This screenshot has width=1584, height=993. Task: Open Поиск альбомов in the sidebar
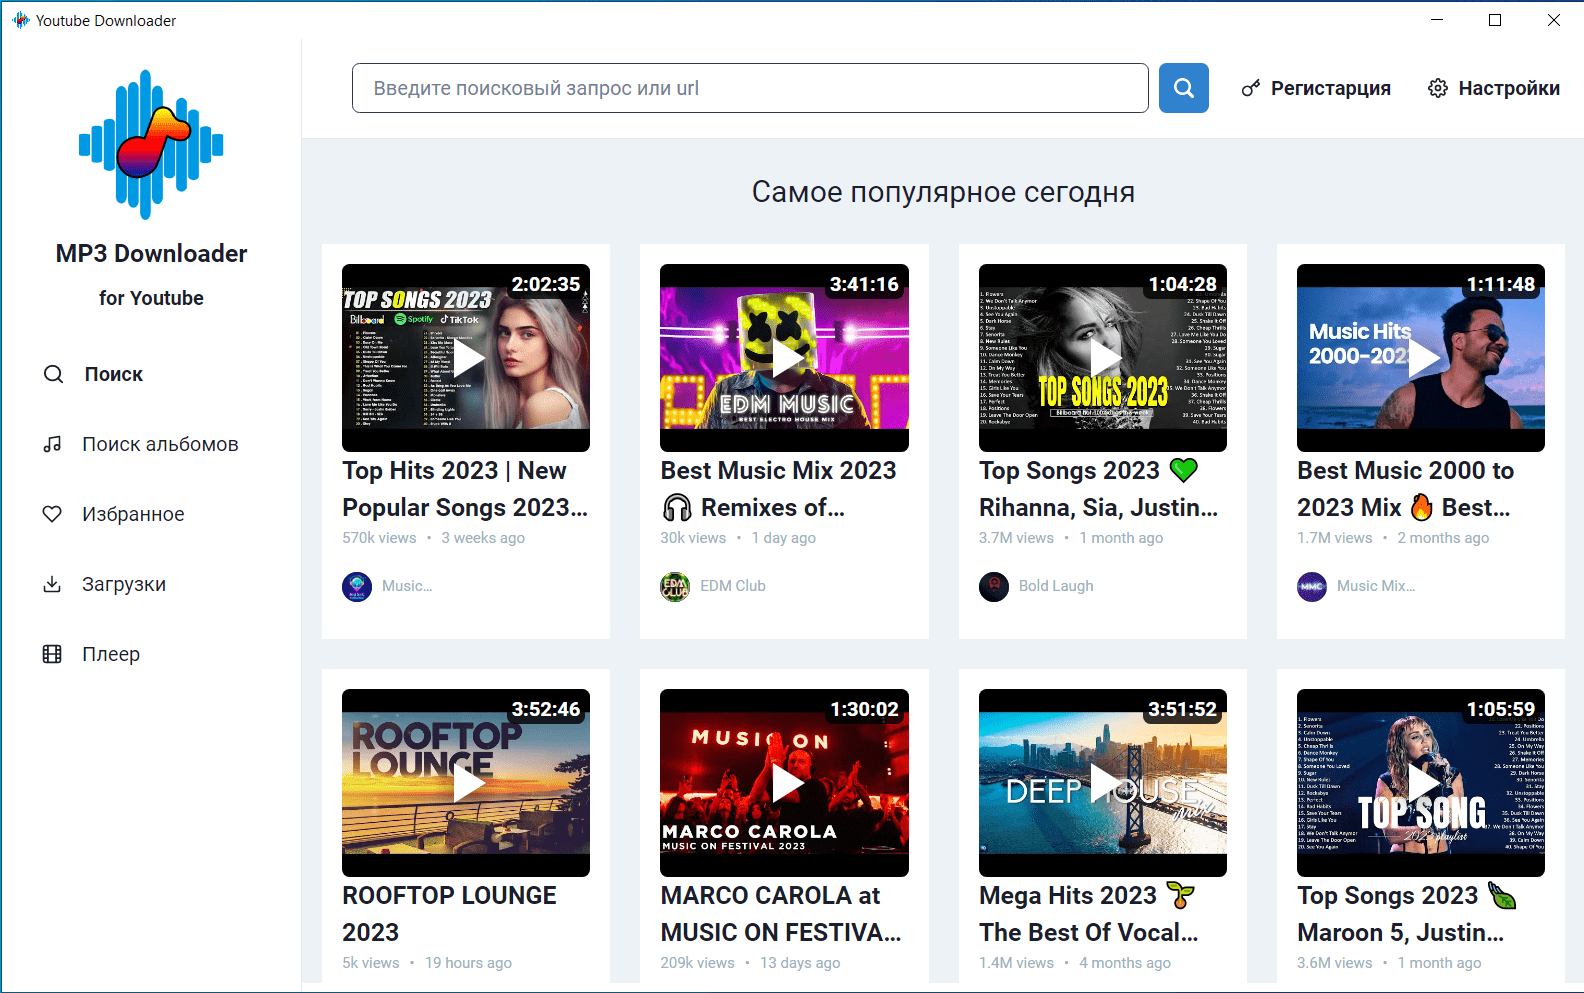pos(141,444)
